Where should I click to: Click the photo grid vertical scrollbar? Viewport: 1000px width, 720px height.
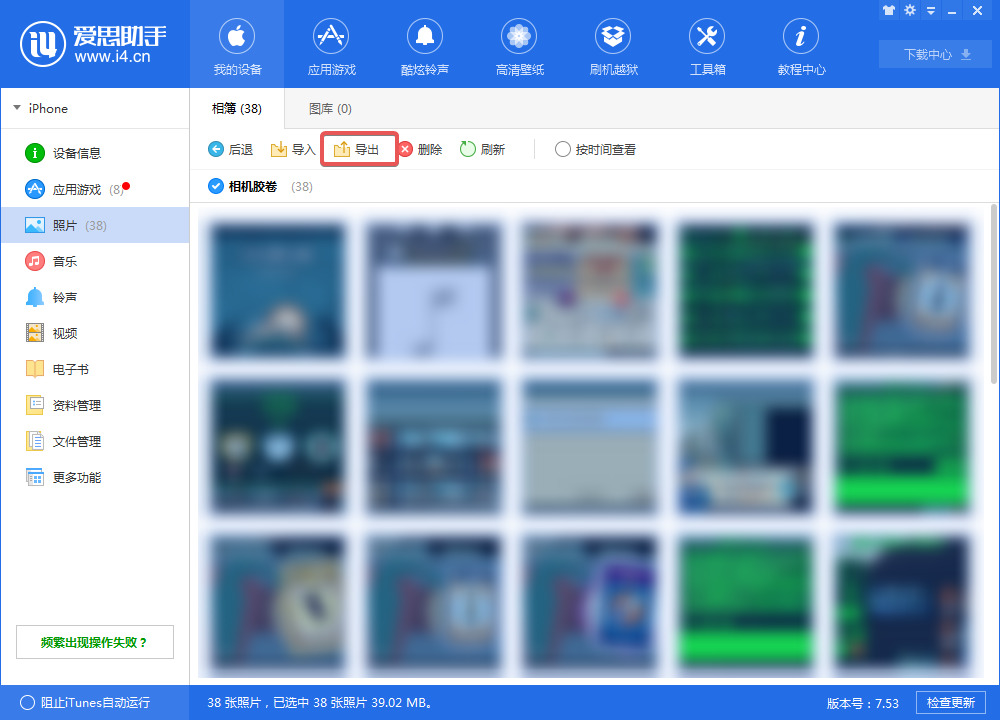click(x=993, y=300)
